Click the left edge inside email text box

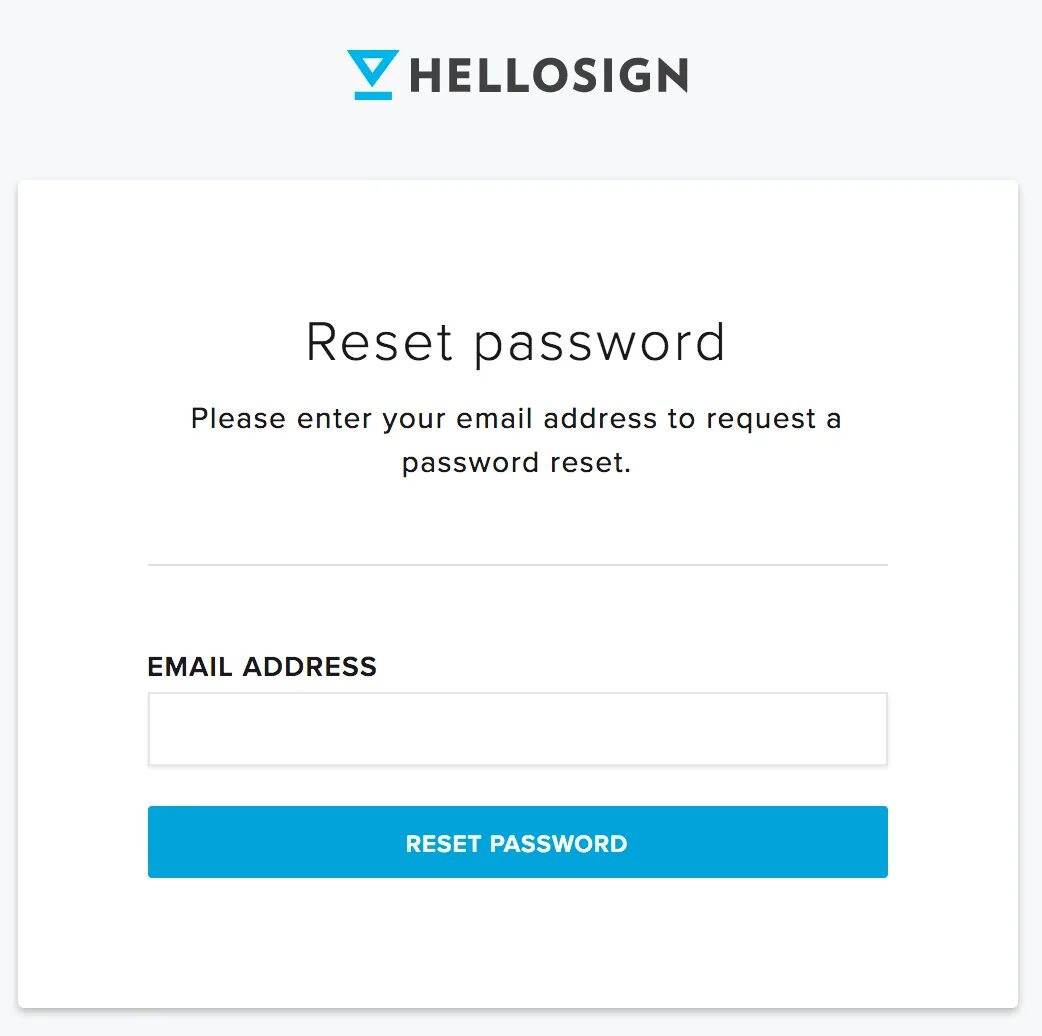click(x=163, y=729)
